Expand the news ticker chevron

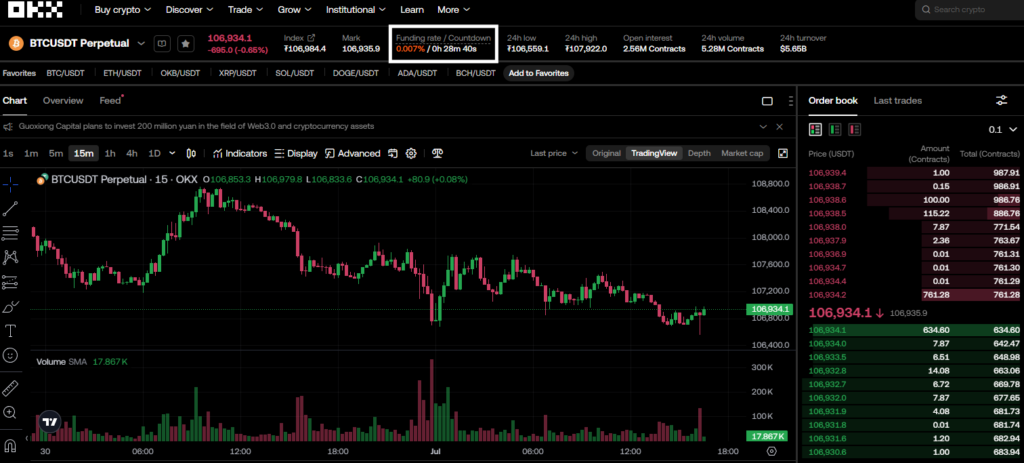point(763,126)
